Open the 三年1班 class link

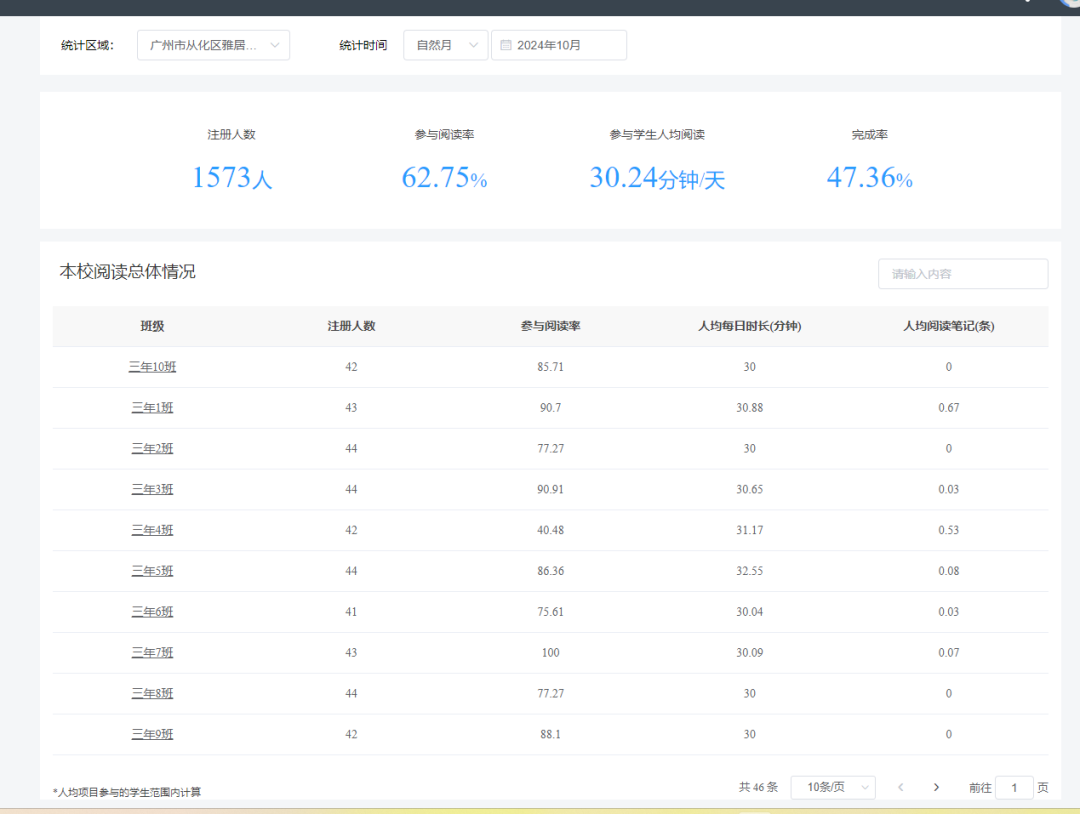152,408
